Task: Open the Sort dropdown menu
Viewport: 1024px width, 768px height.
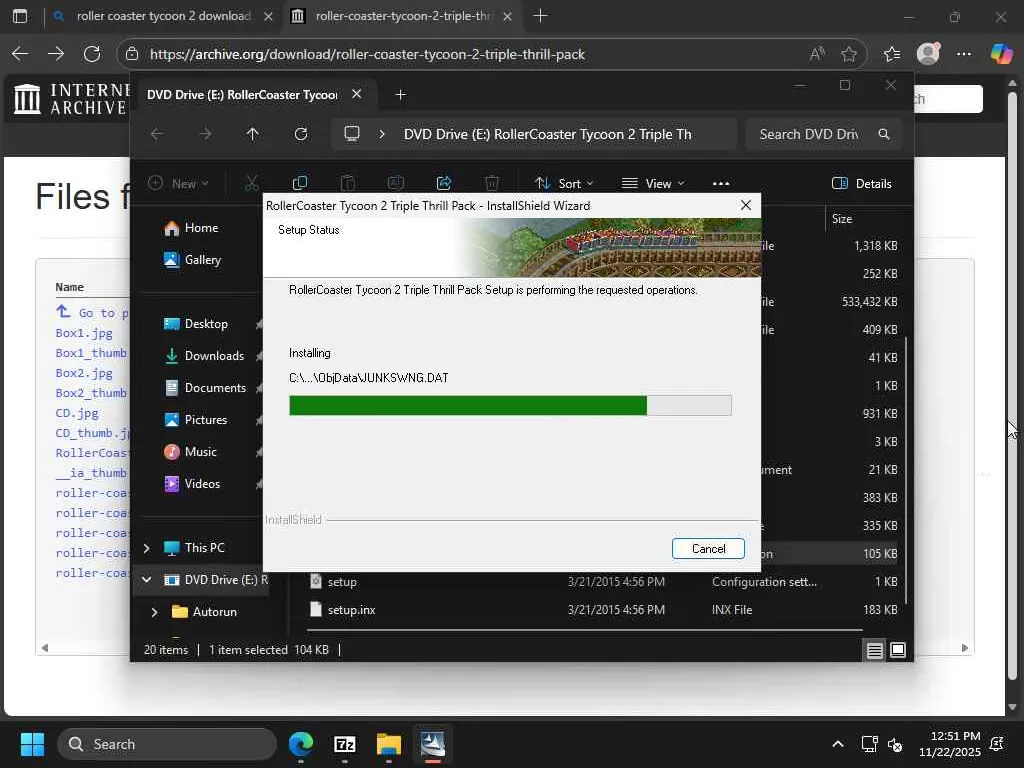Action: [x=564, y=184]
